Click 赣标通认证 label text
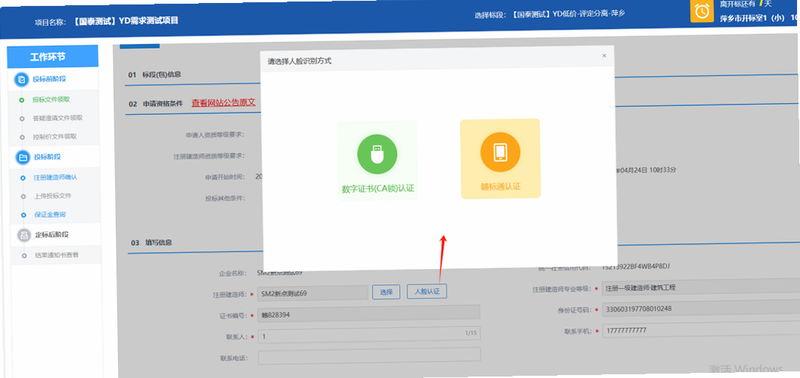Screen dimensions: 800x378 [x=501, y=187]
